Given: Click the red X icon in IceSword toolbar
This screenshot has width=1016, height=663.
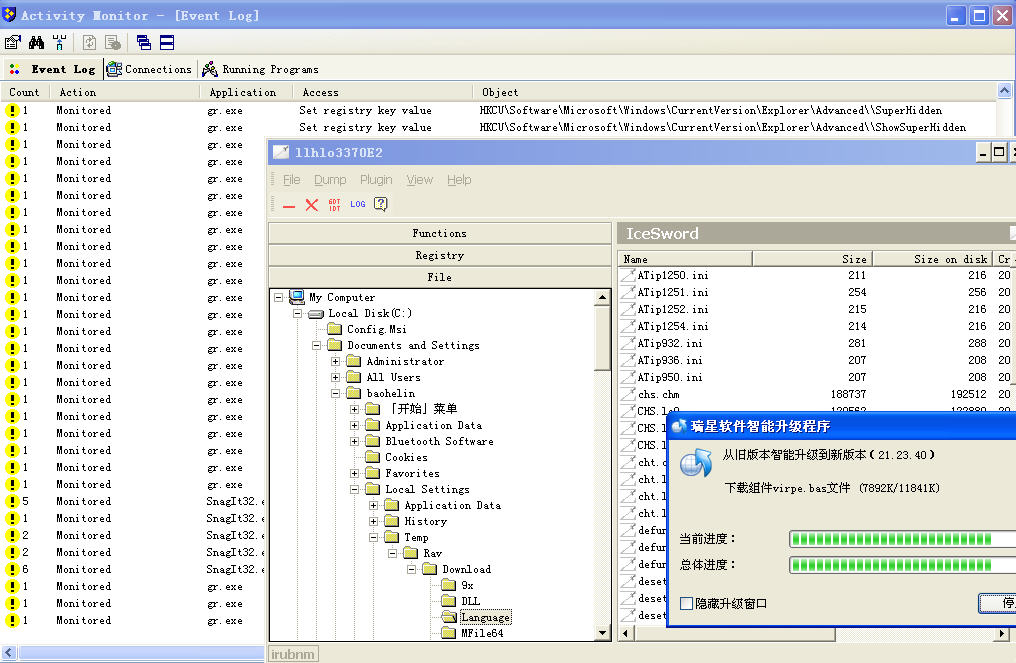Looking at the screenshot, I should coord(311,205).
